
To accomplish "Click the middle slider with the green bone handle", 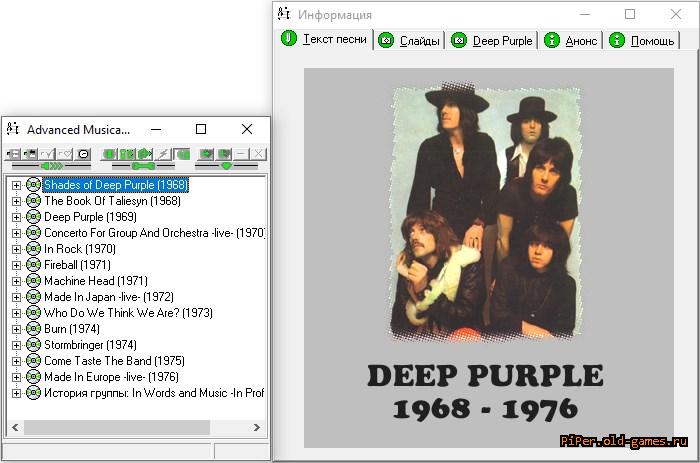I will pyautogui.click(x=143, y=166).
